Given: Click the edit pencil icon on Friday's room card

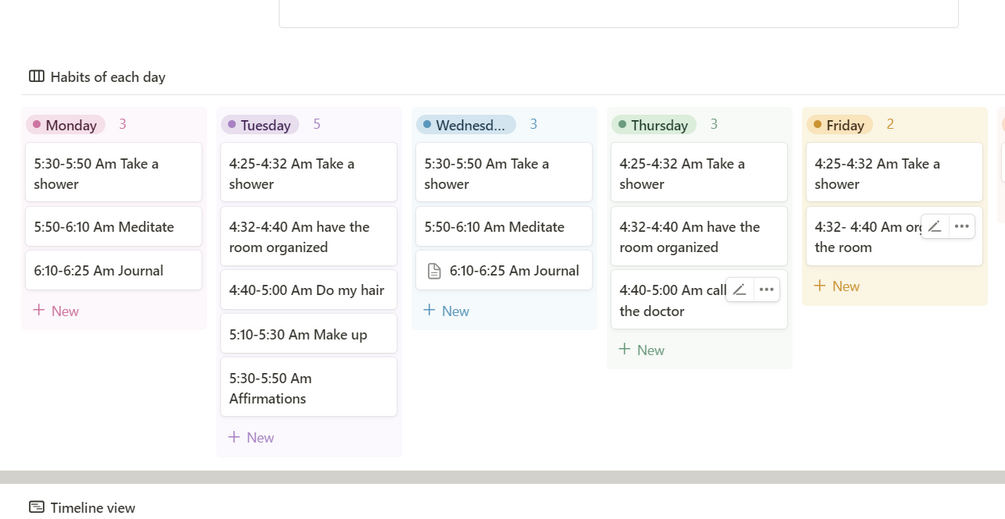Looking at the screenshot, I should point(935,227).
